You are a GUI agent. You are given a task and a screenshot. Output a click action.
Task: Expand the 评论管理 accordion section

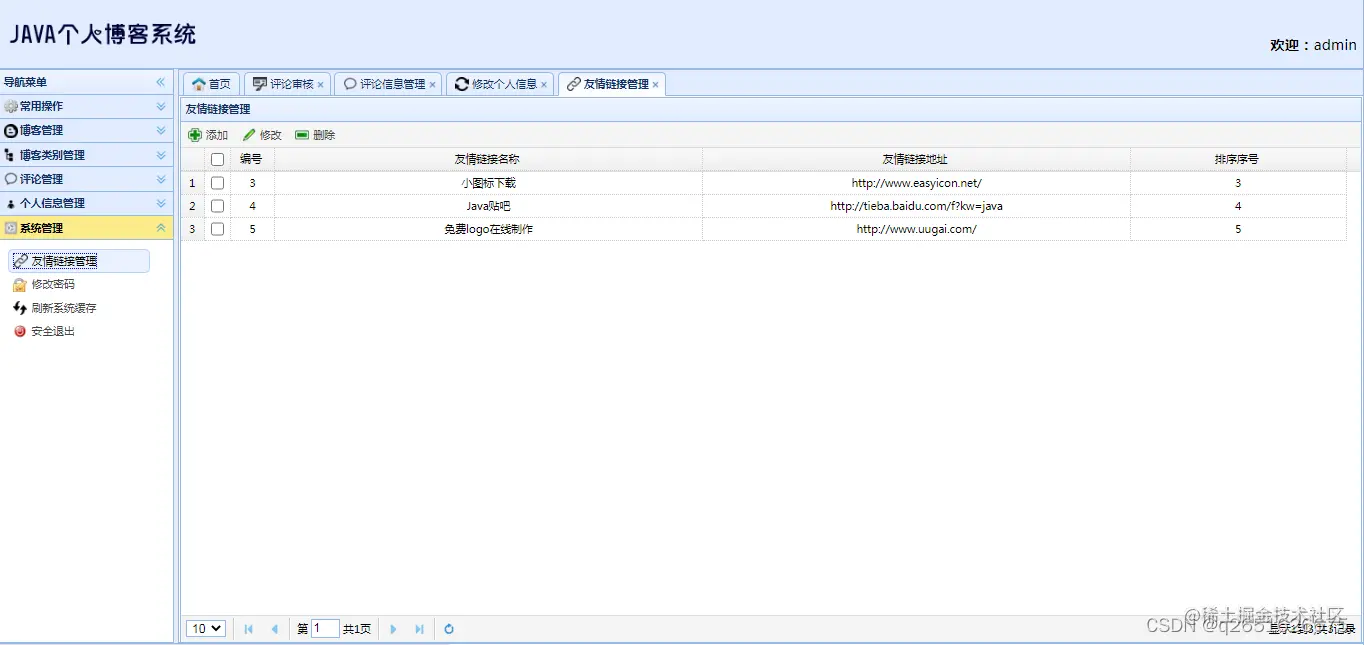(161, 179)
